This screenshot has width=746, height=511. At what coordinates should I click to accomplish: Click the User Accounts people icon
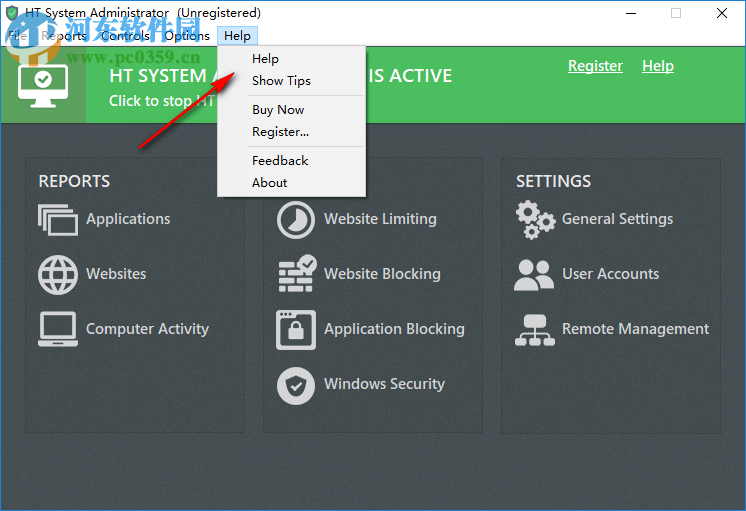pyautogui.click(x=534, y=275)
